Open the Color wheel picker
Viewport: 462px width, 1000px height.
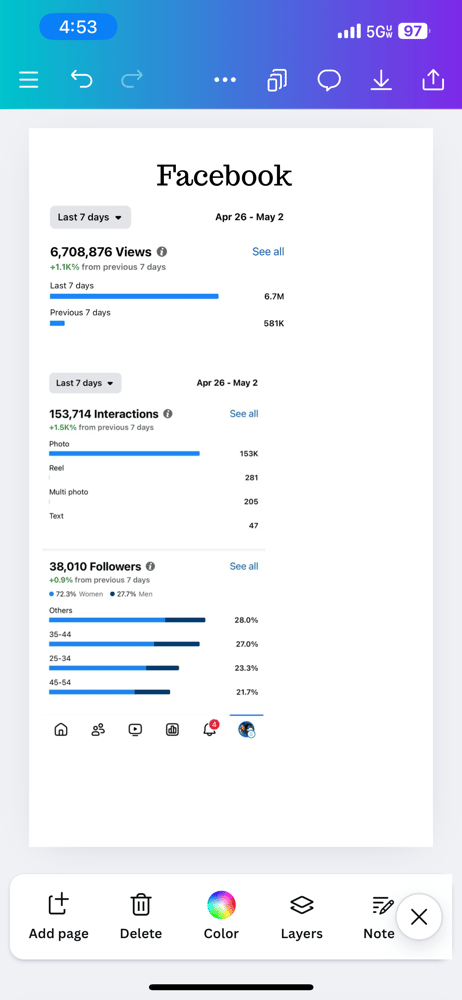tap(221, 916)
